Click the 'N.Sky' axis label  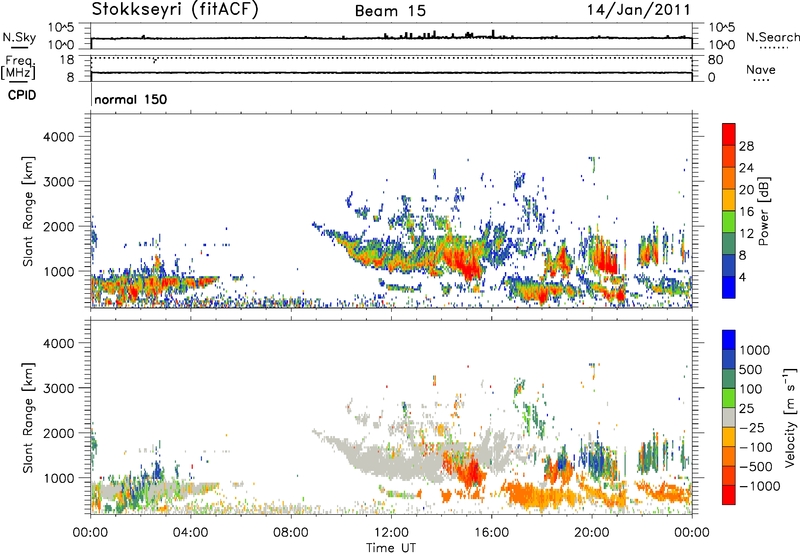coord(19,37)
